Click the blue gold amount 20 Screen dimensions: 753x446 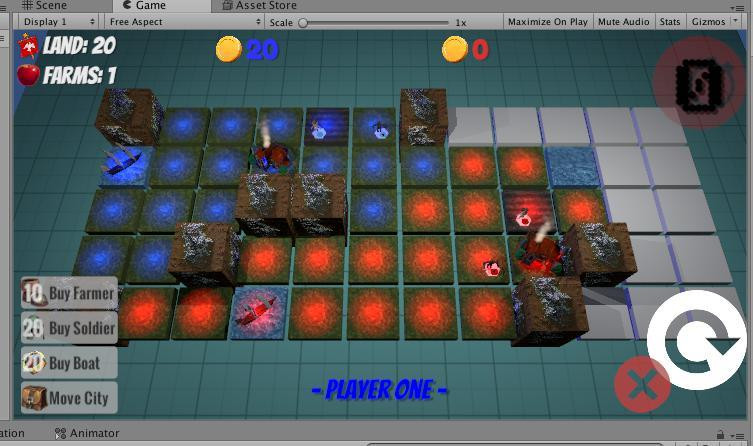(262, 49)
